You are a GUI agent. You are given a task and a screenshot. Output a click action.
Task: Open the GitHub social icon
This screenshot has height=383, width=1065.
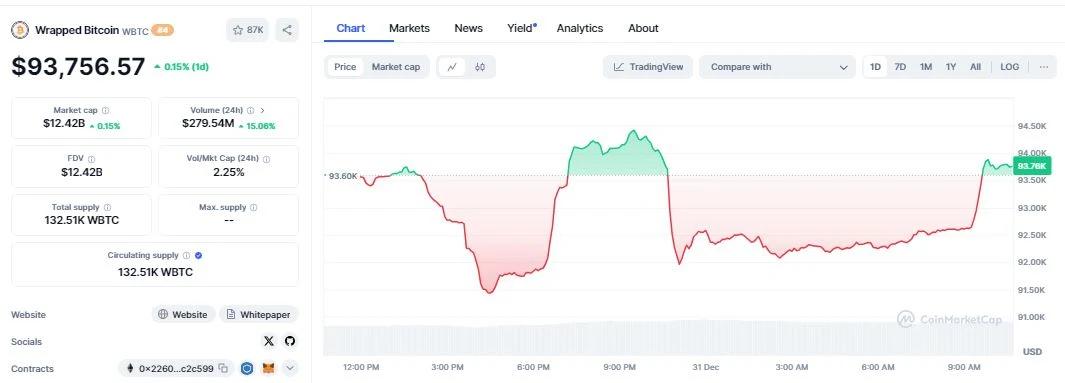[290, 342]
